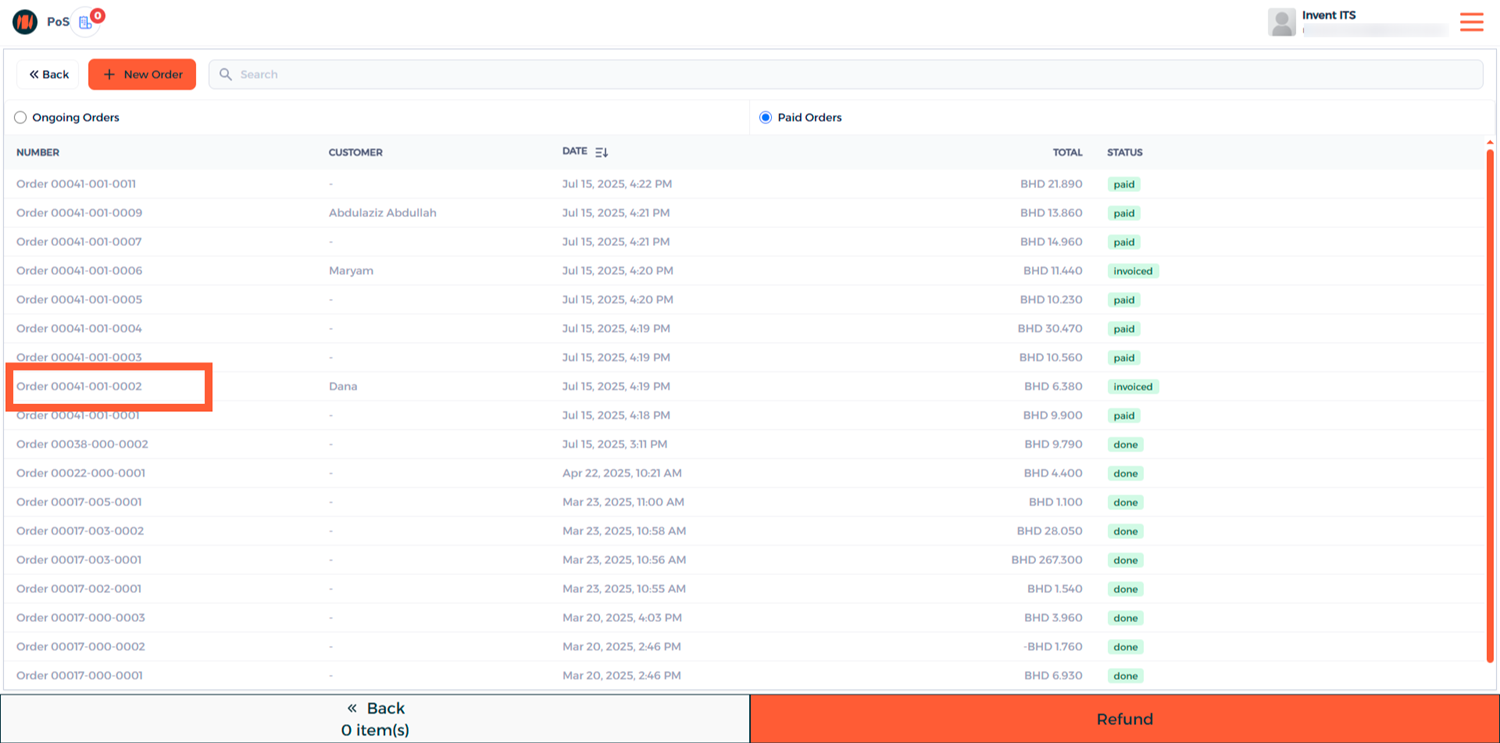
Task: Click invoiced status badge for Maryam's order
Action: coord(1132,271)
